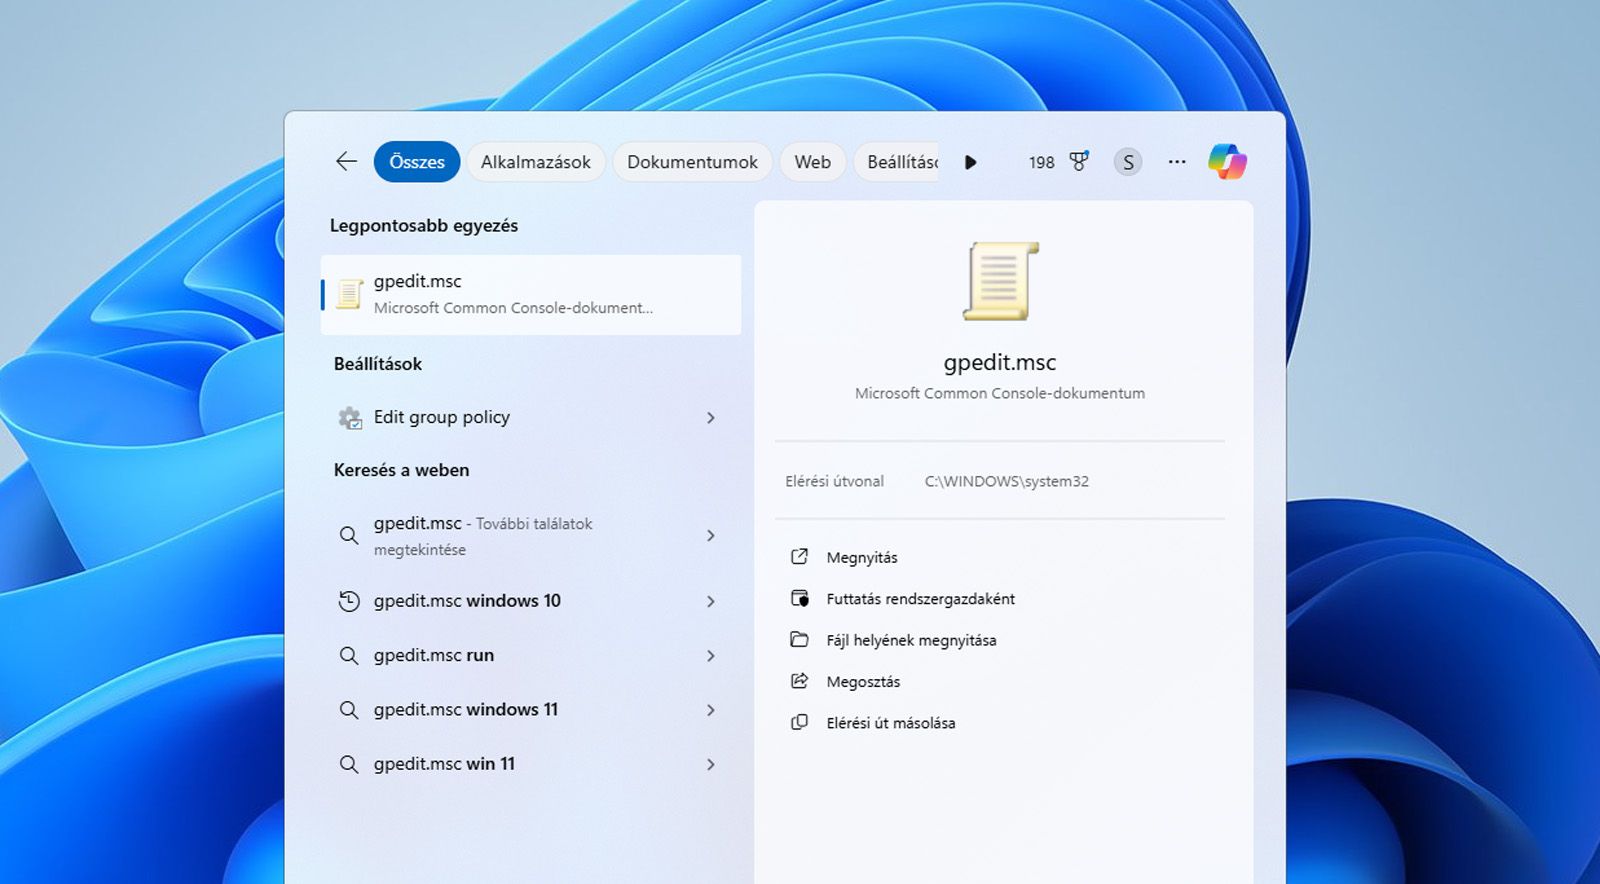Choose Elérési út másolása
The height and width of the screenshot is (884, 1600).
point(890,723)
